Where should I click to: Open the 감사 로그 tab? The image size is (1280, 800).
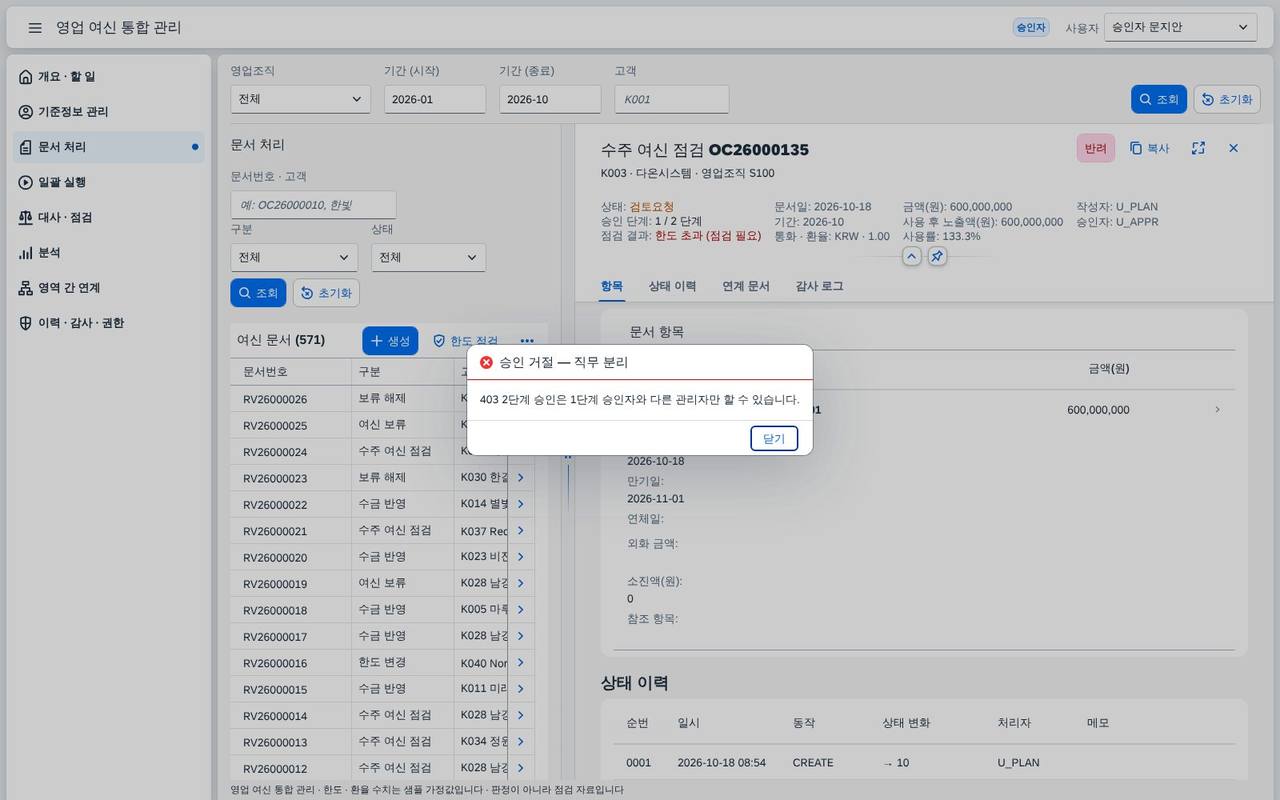click(819, 286)
